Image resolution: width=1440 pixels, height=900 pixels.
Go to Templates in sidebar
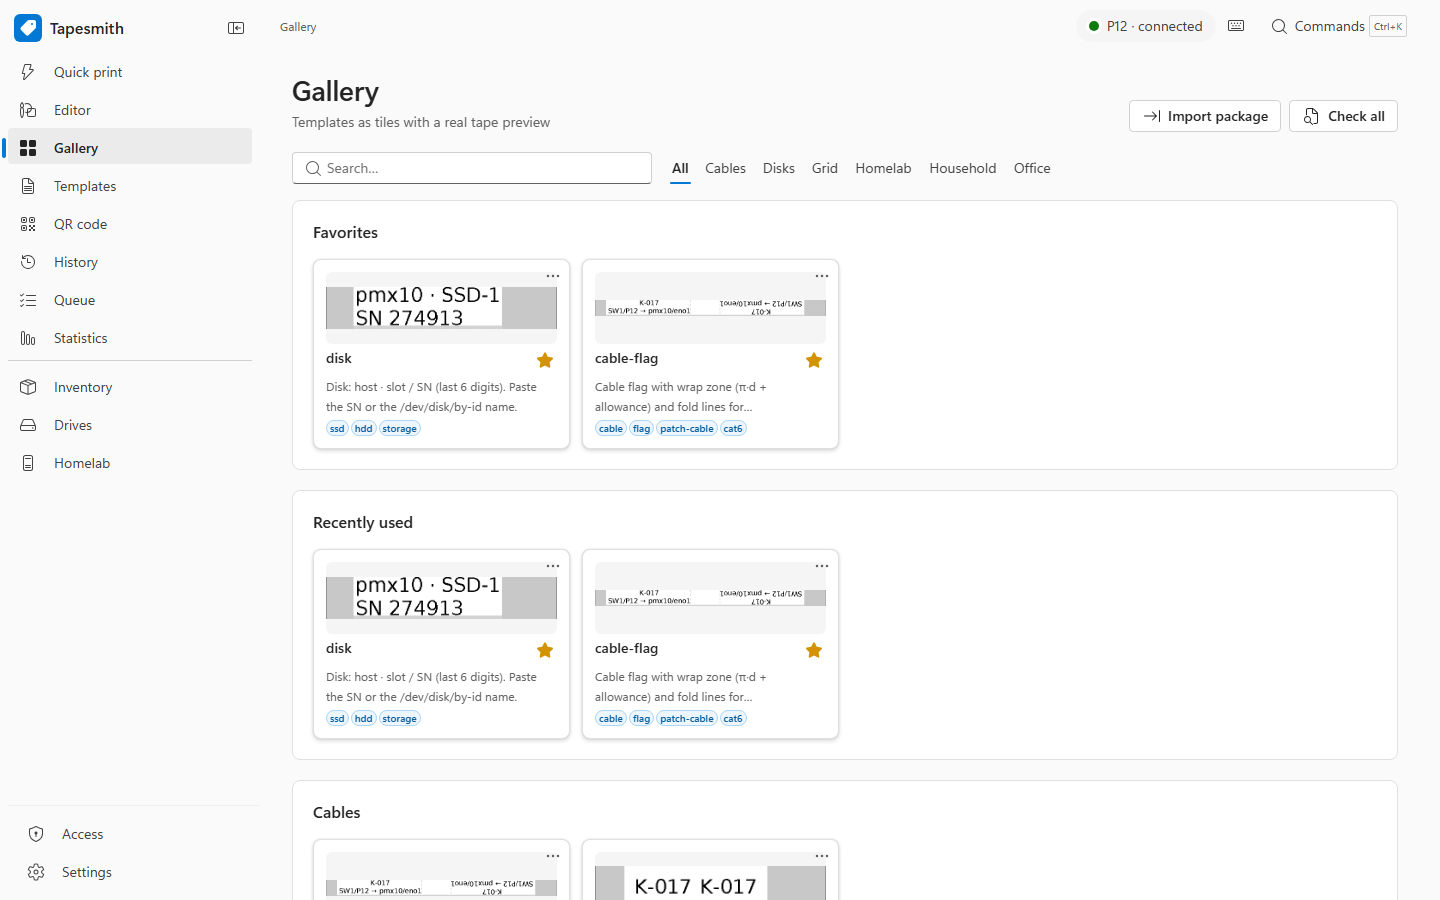[x=130, y=186]
